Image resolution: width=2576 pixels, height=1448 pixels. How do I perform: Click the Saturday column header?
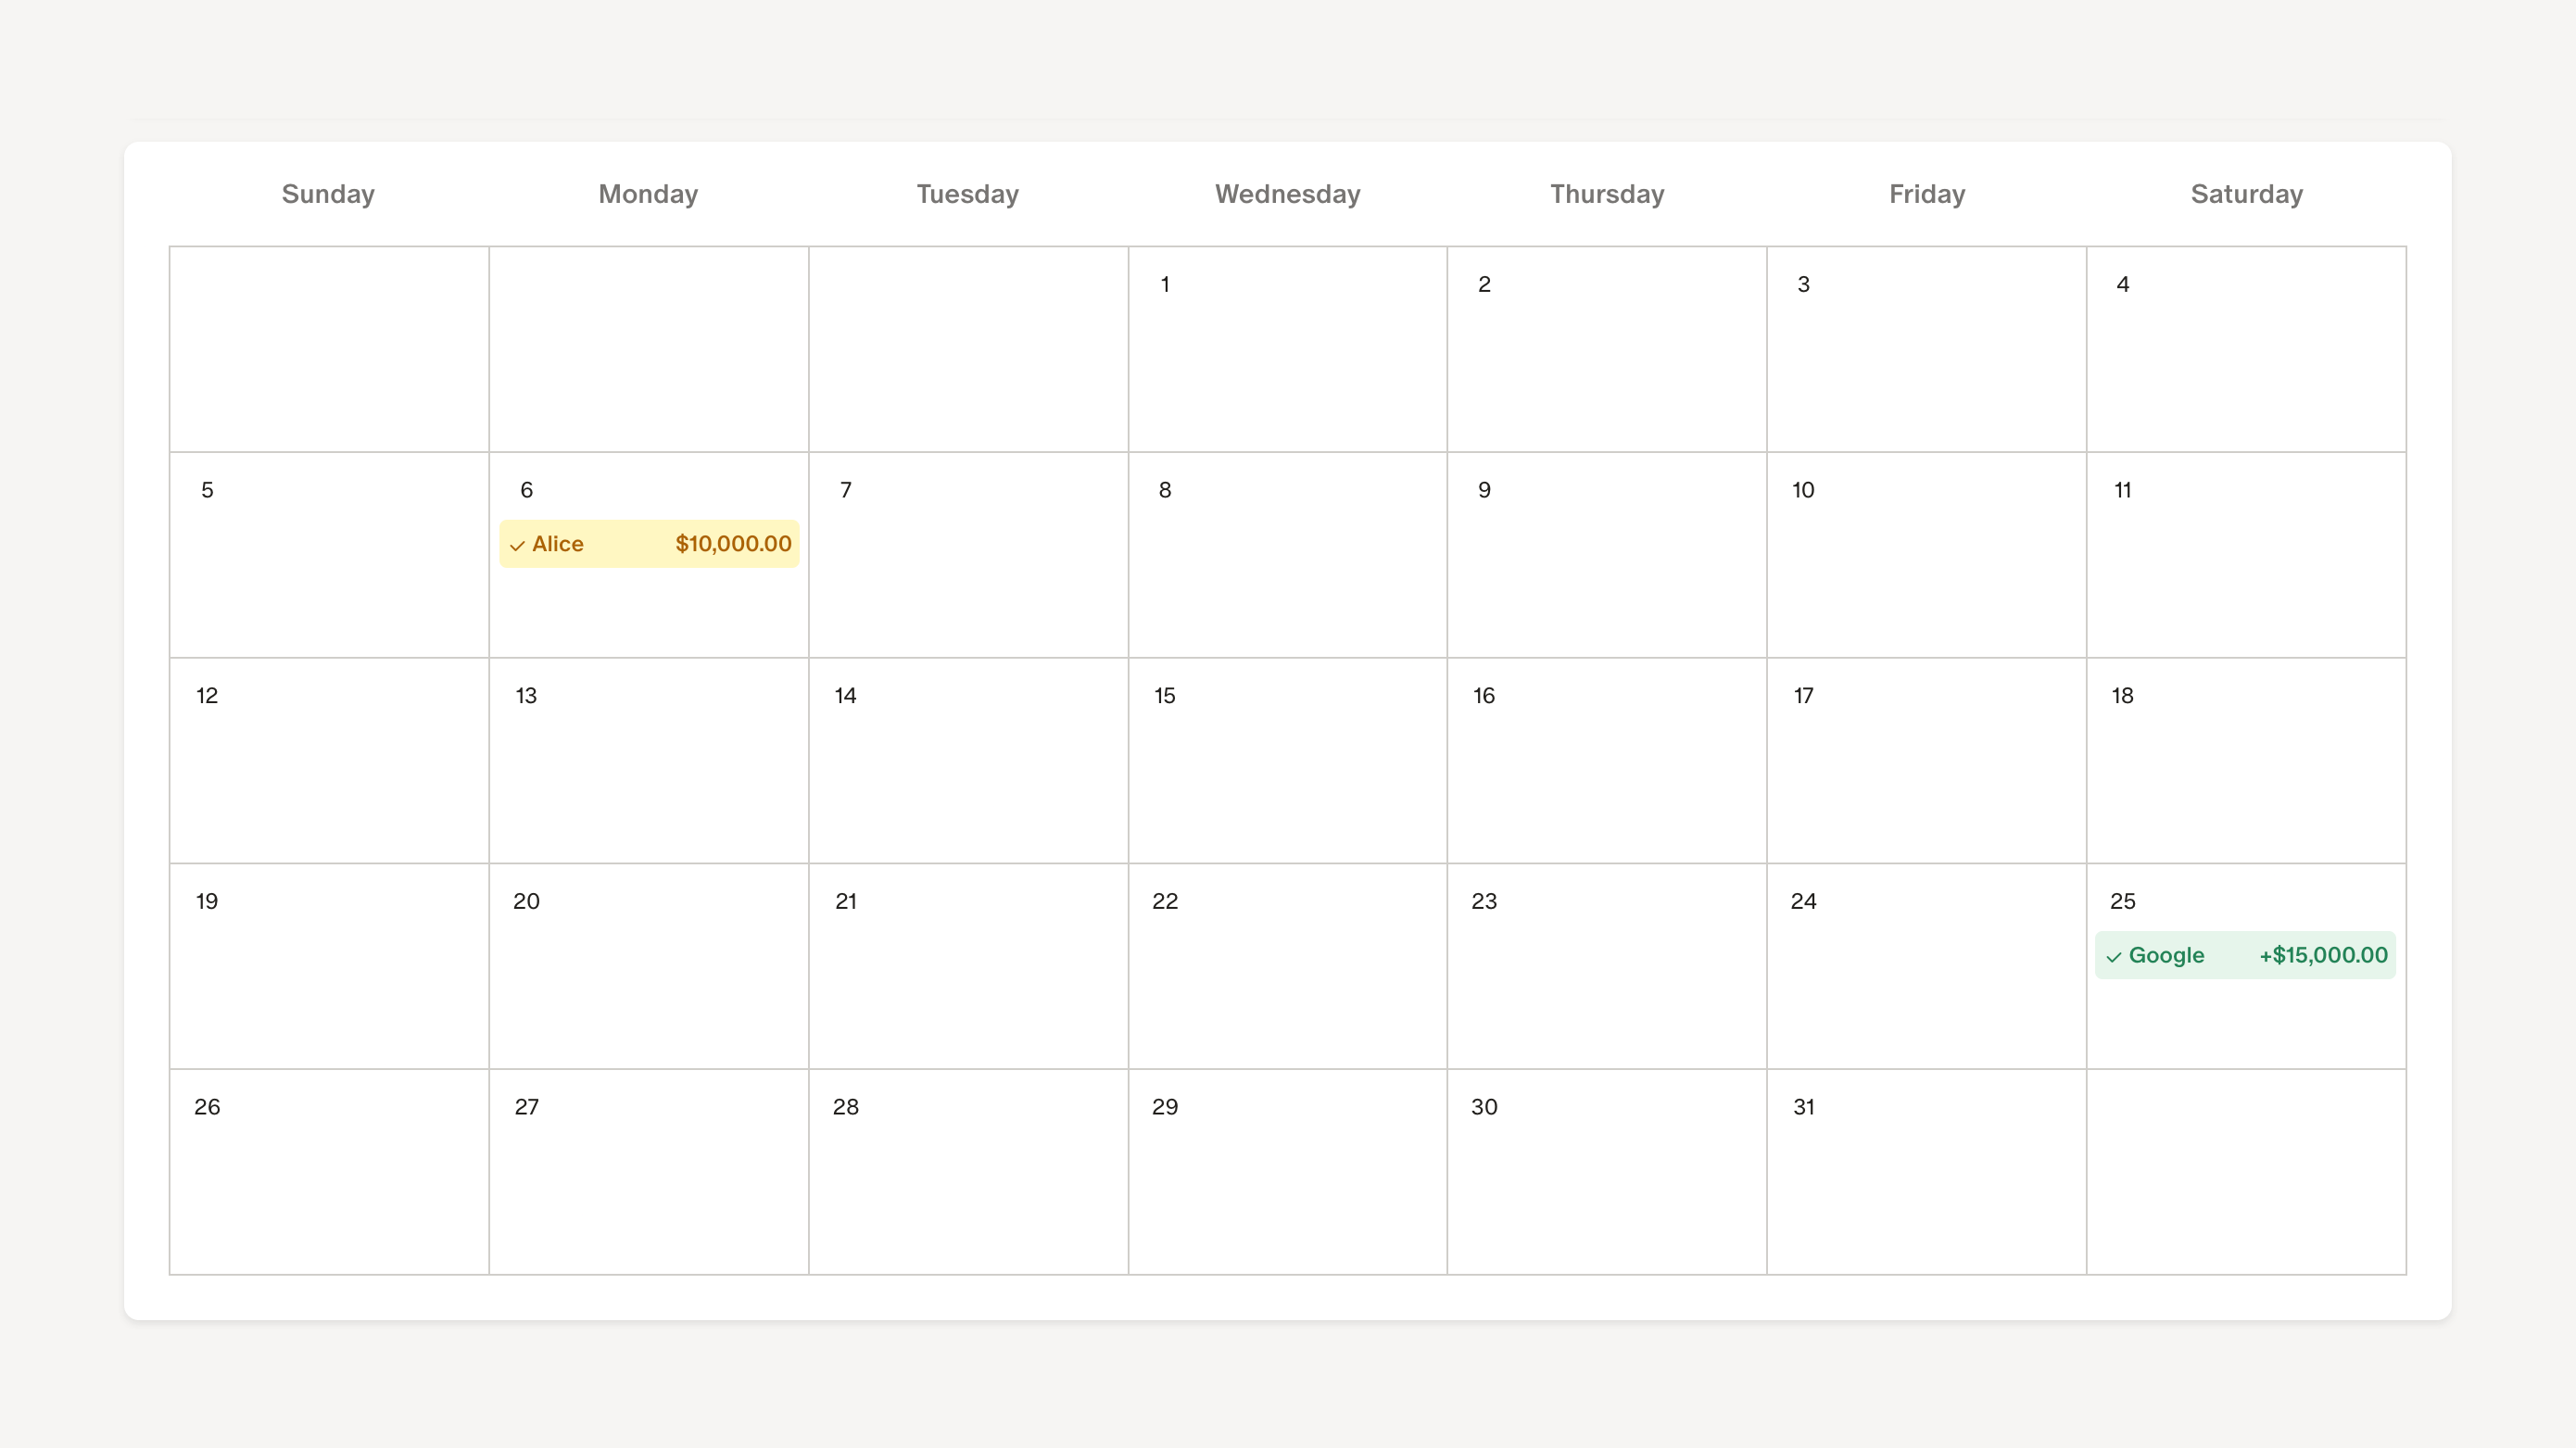[x=2246, y=194]
